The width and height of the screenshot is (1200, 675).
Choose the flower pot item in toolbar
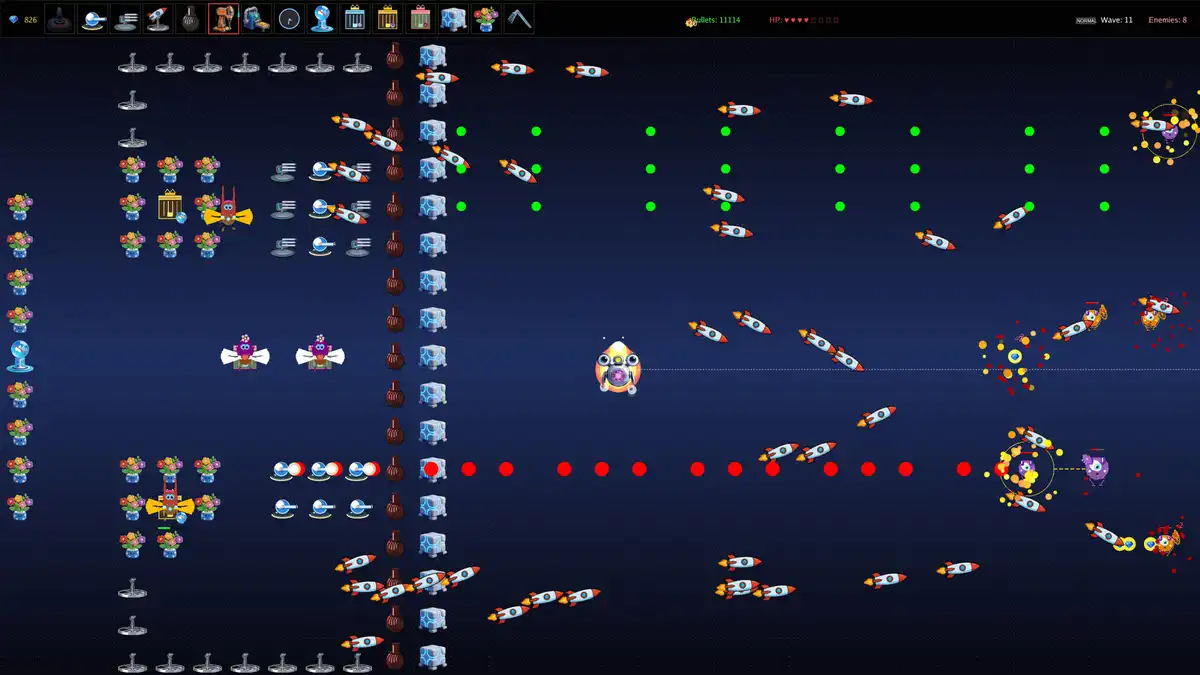[486, 18]
